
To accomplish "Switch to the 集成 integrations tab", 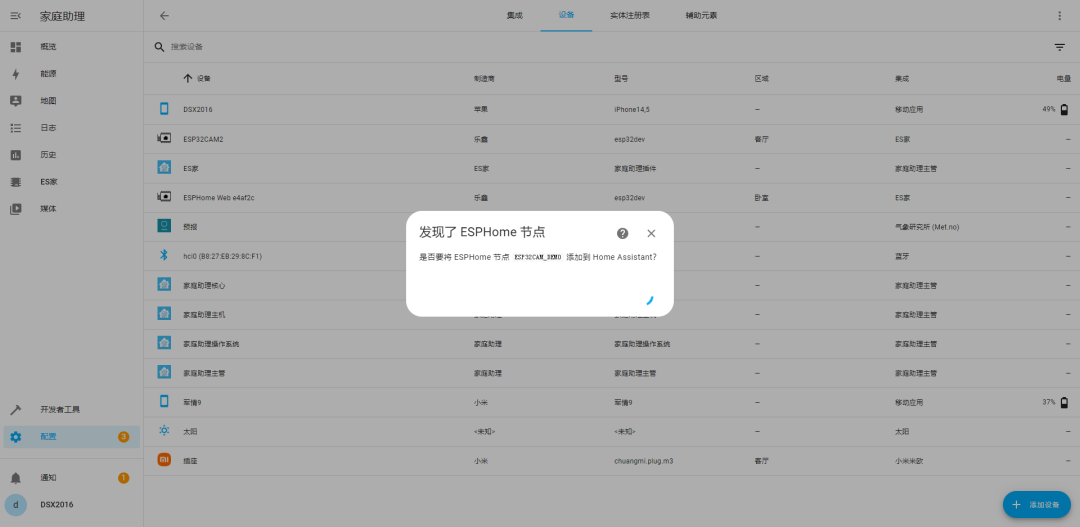I will click(515, 16).
